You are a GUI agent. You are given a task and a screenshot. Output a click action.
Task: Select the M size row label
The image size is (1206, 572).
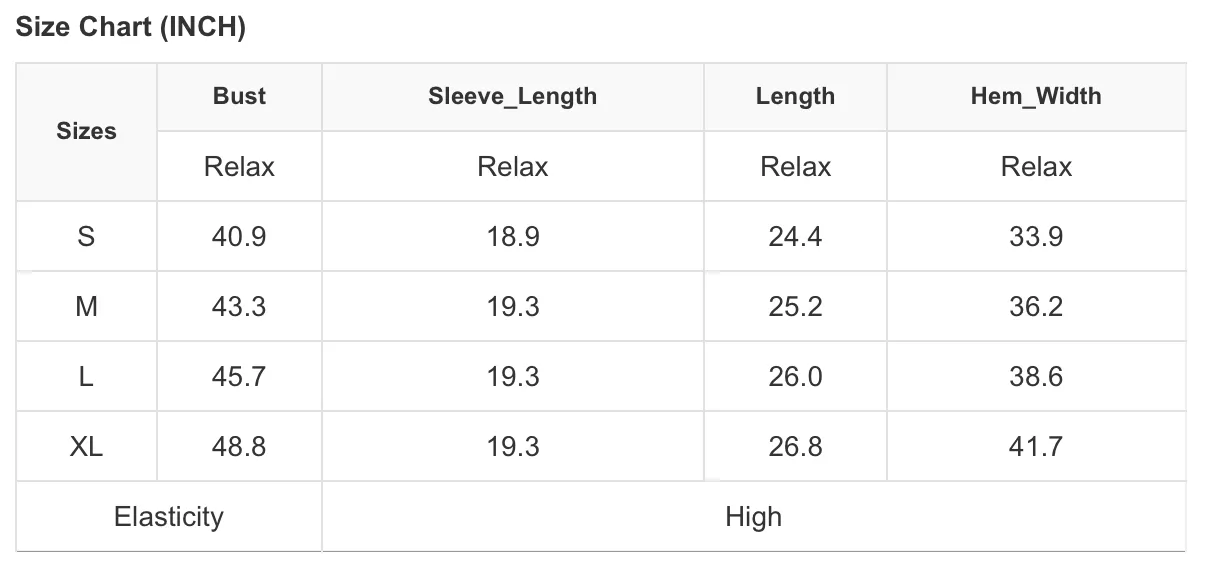(x=86, y=306)
